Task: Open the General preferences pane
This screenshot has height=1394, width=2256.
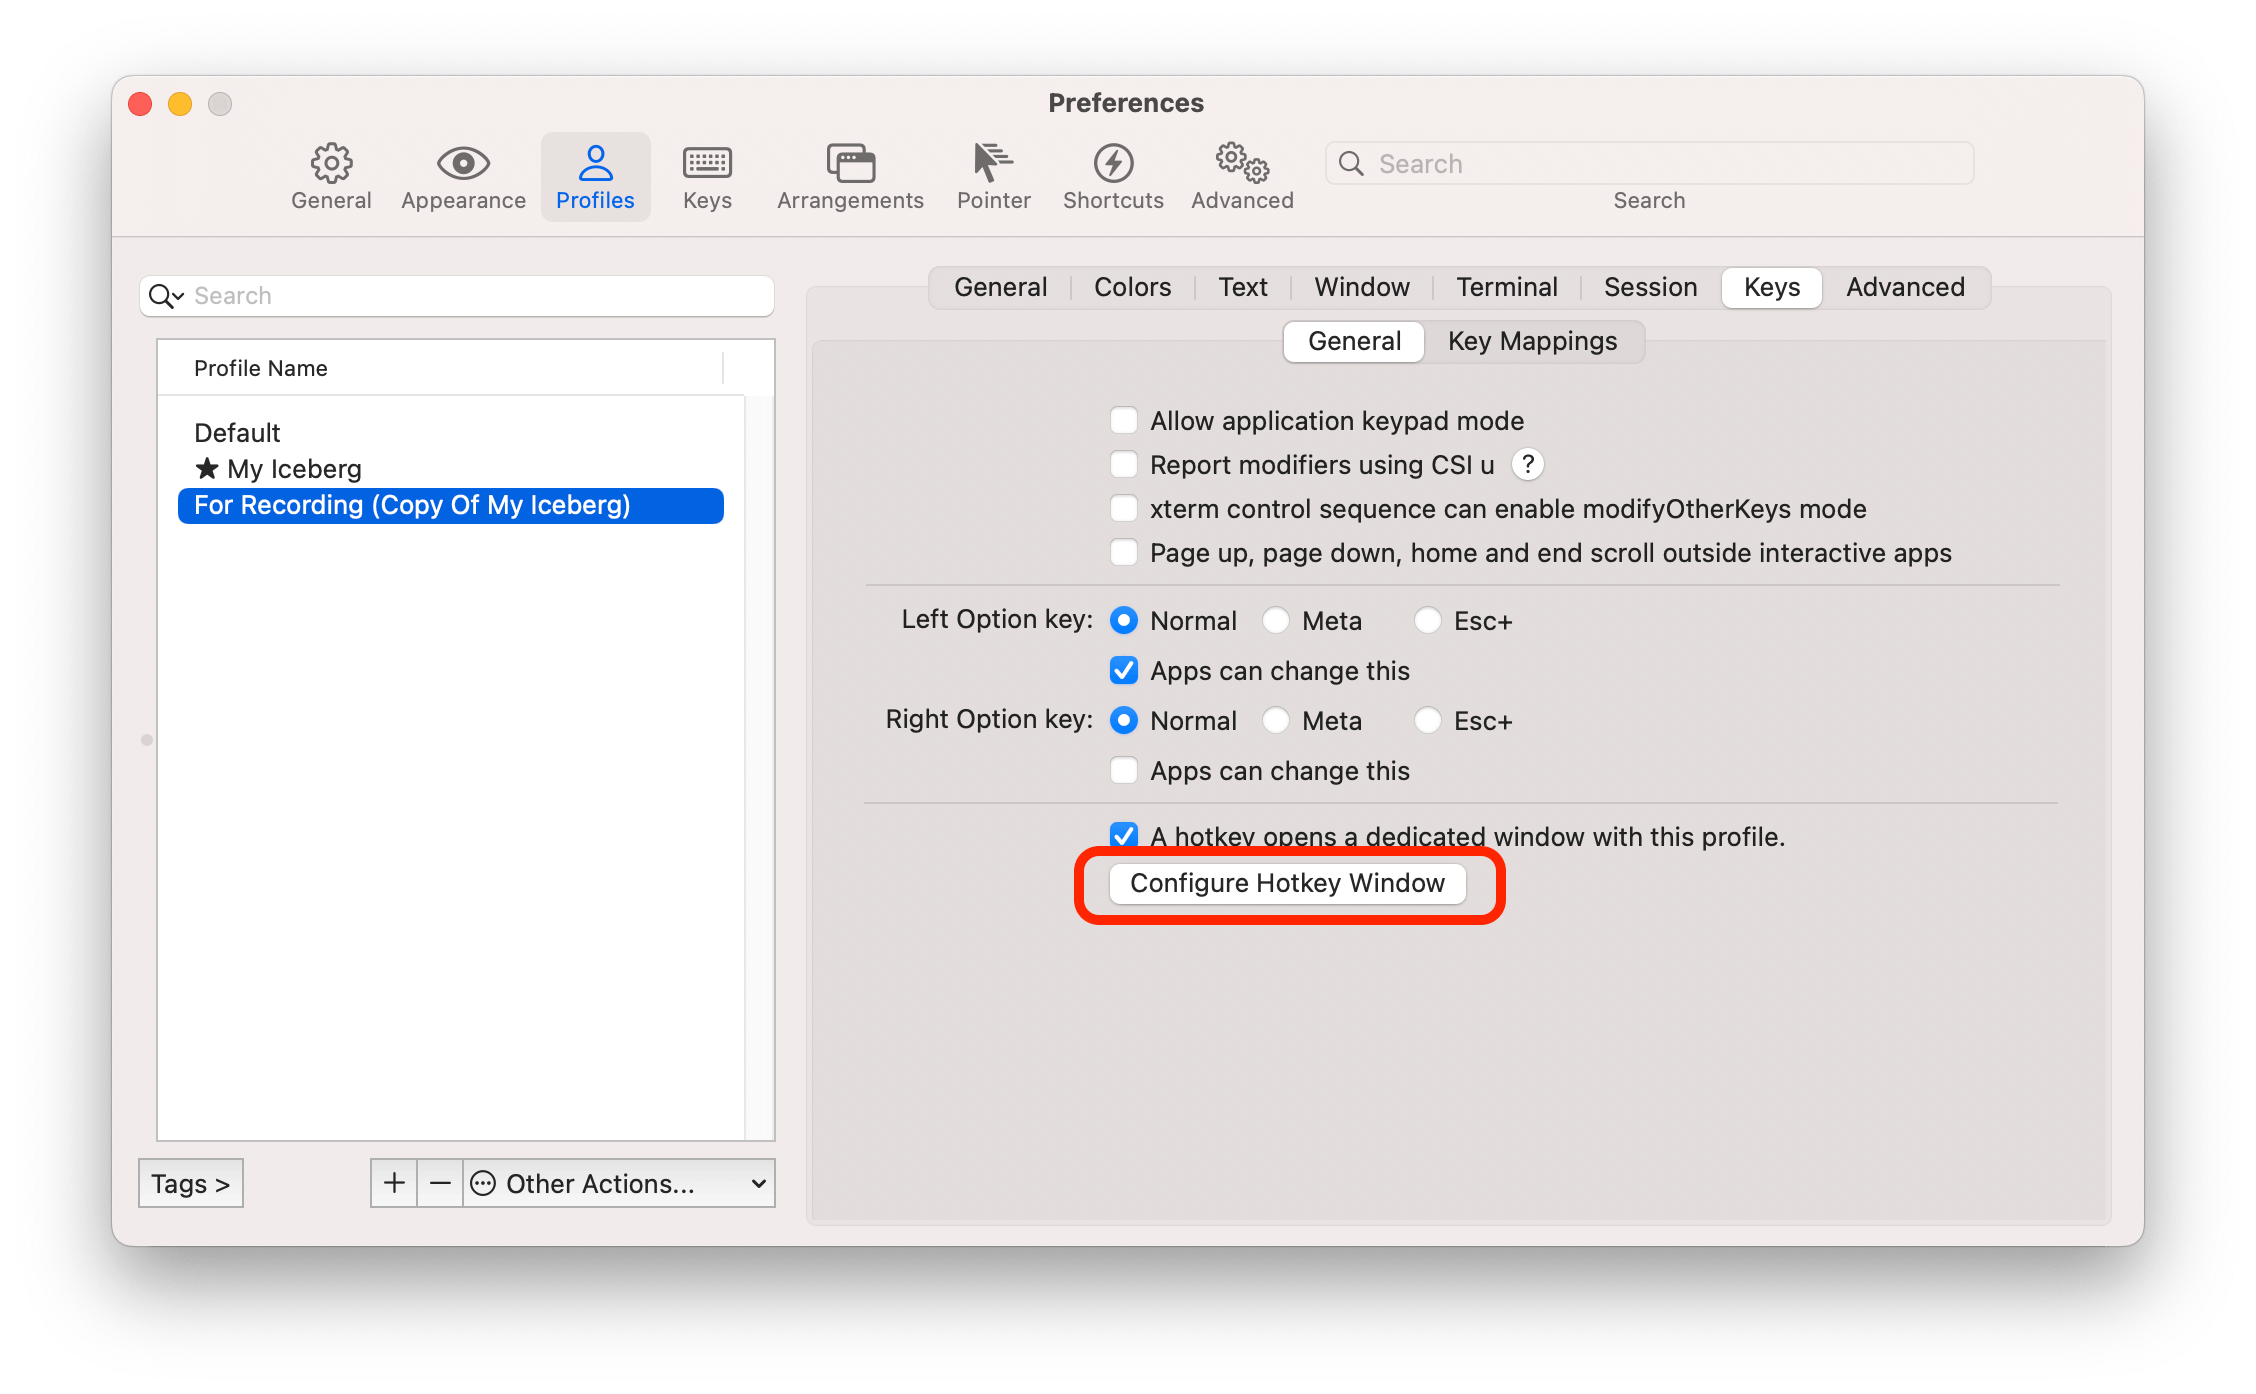Action: coord(331,177)
